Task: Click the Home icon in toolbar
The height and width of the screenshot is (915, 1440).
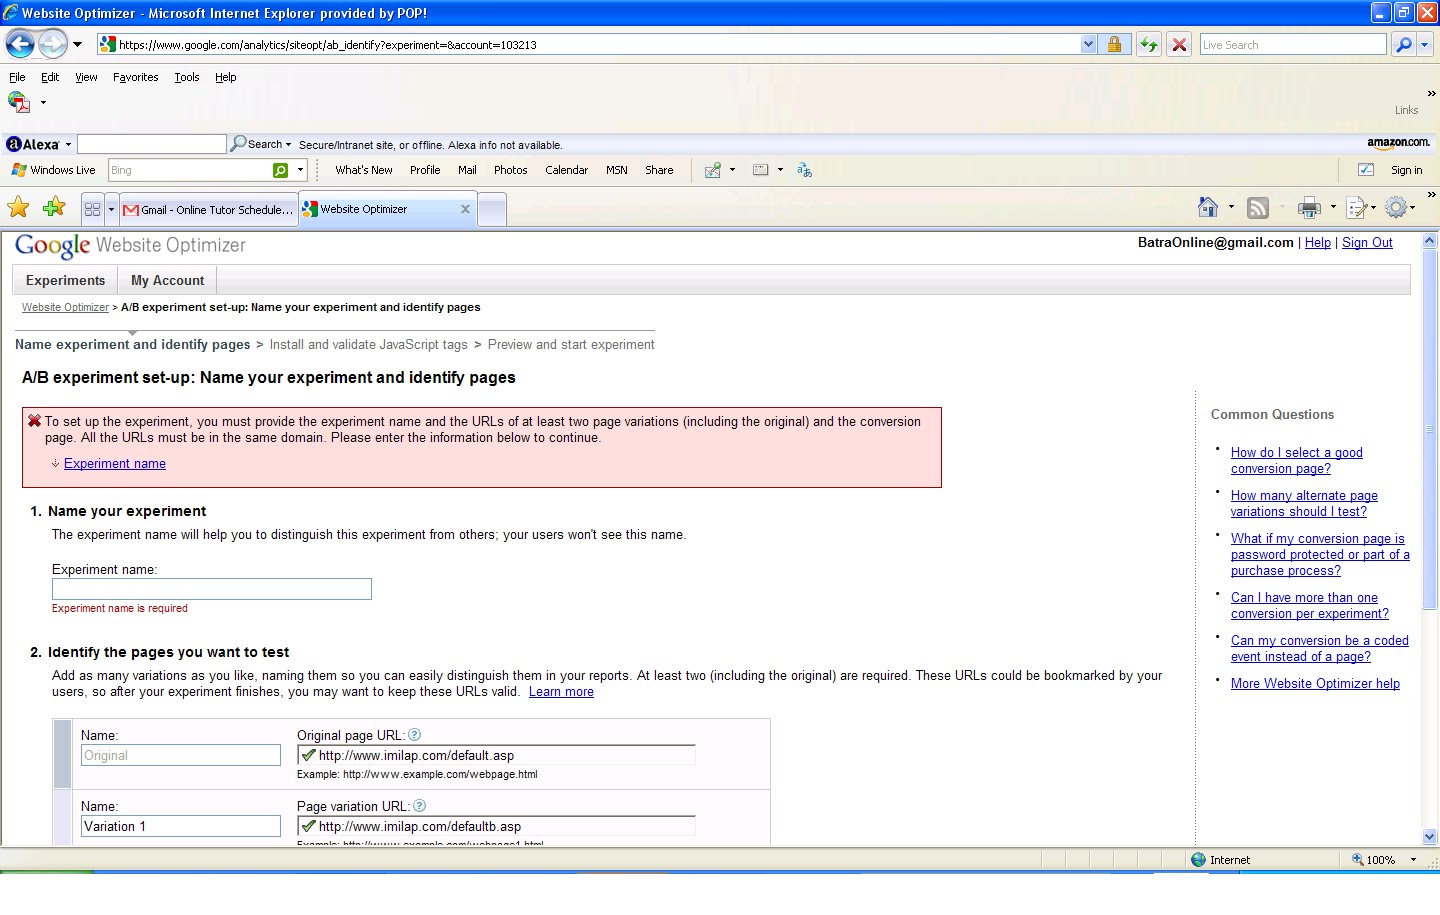Action: pos(1206,207)
